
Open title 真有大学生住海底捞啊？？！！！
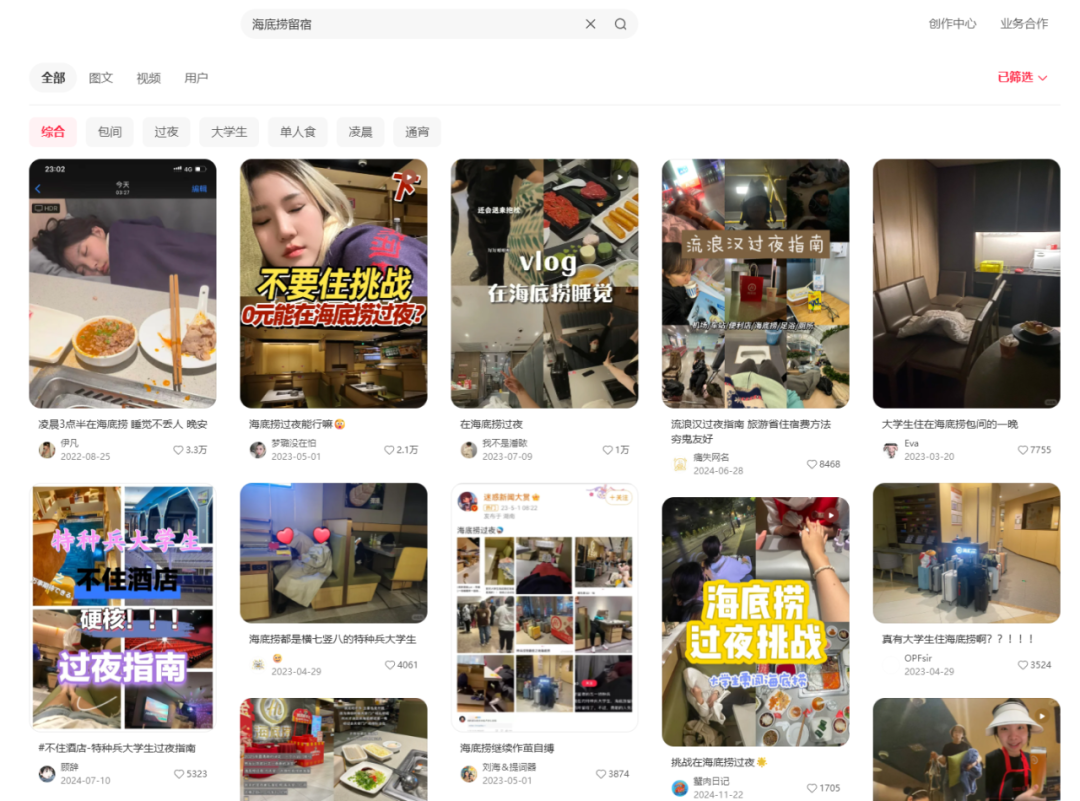click(957, 639)
